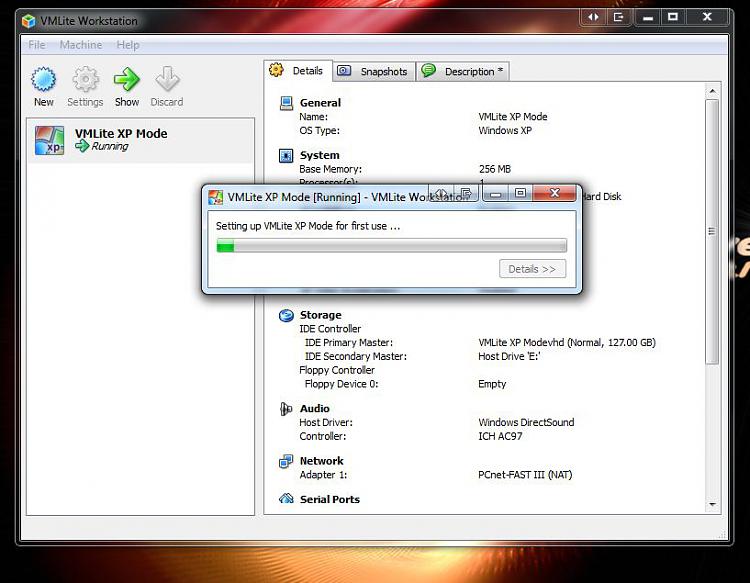The height and width of the screenshot is (583, 750).
Task: Click the Network section heading
Action: pos(321,461)
